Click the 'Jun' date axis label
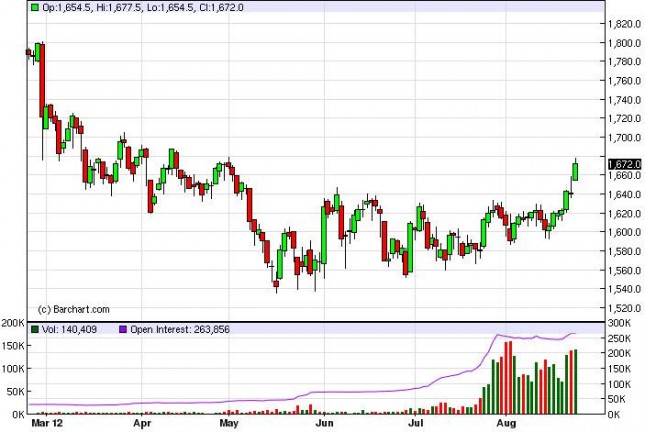 click(x=325, y=423)
